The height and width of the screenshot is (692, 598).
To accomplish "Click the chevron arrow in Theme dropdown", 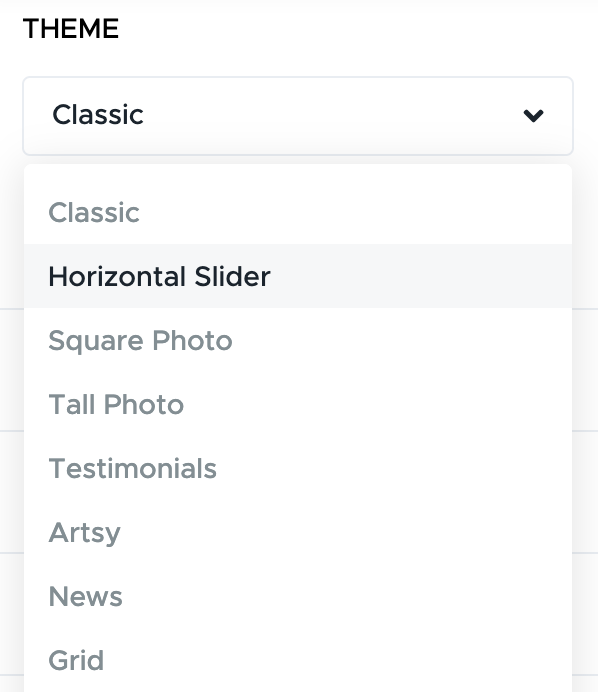I will pyautogui.click(x=533, y=116).
